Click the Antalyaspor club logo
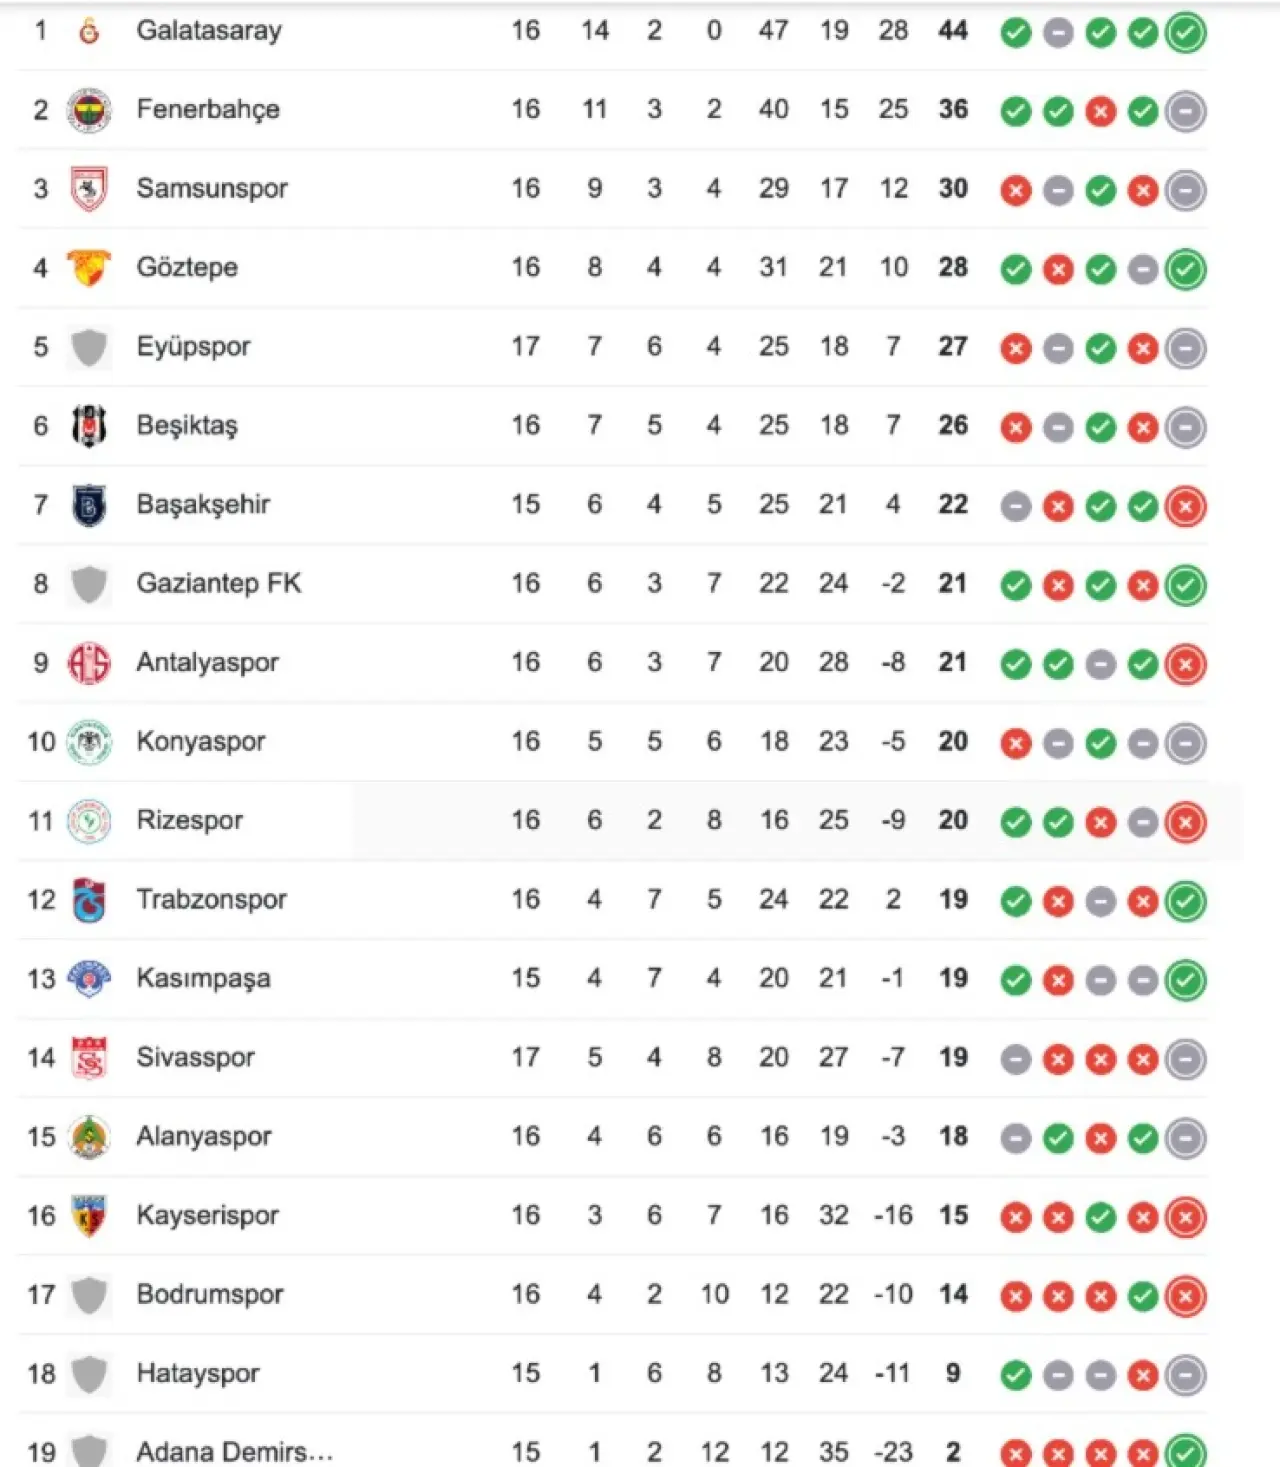Image resolution: width=1280 pixels, height=1467 pixels. coord(89,663)
